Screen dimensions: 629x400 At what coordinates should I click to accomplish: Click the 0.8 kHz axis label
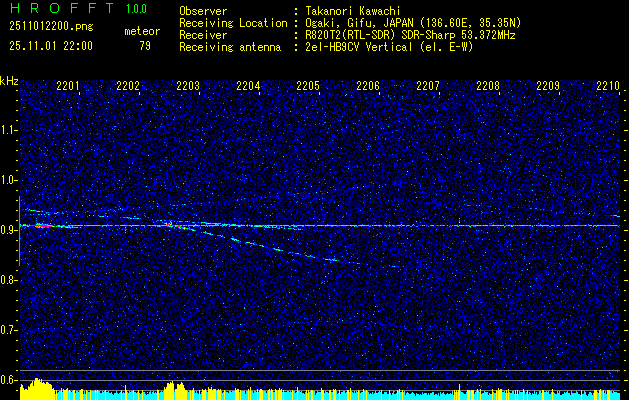click(x=9, y=280)
